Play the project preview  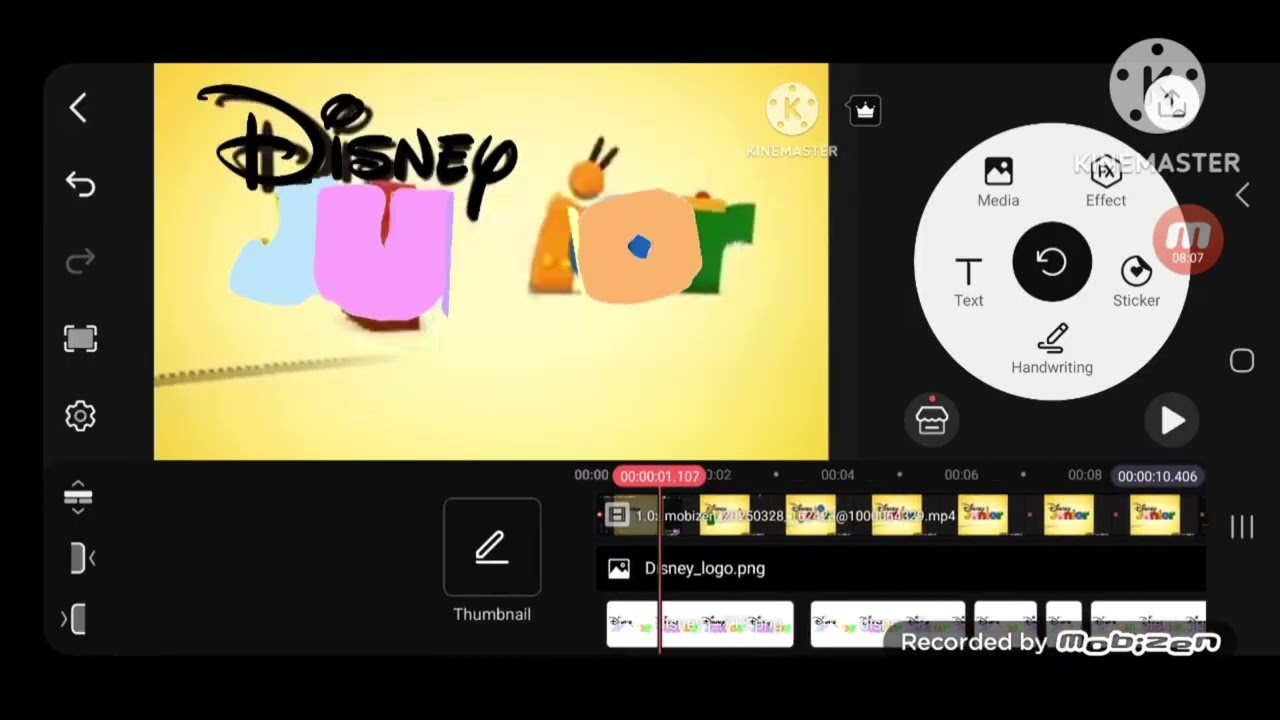[x=1173, y=421]
